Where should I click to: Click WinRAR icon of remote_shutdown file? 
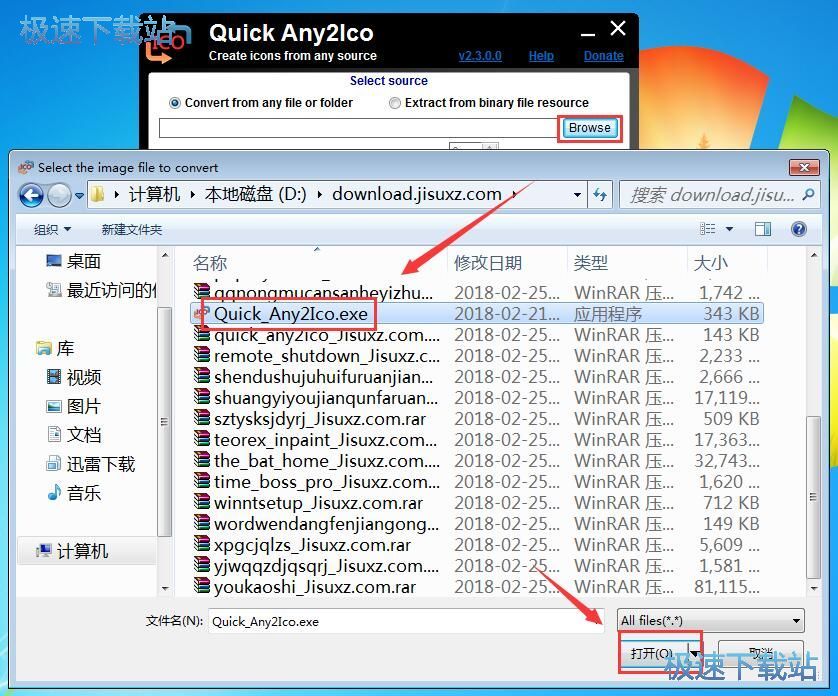(201, 354)
